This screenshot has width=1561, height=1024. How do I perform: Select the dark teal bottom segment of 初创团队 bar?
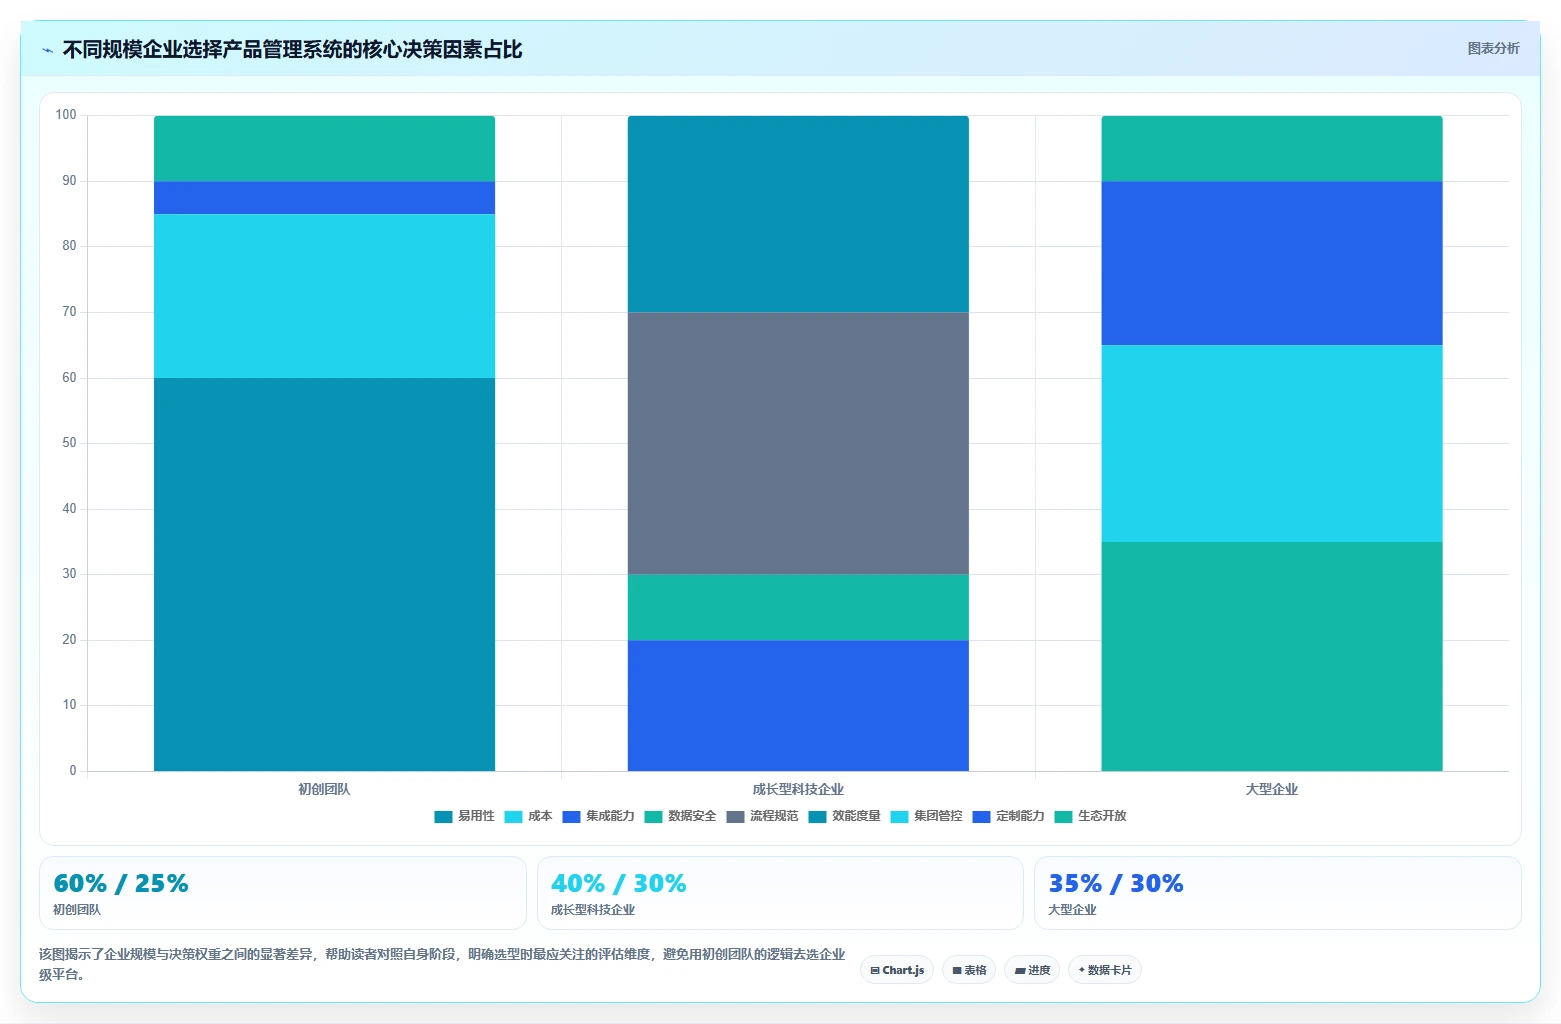tap(324, 574)
